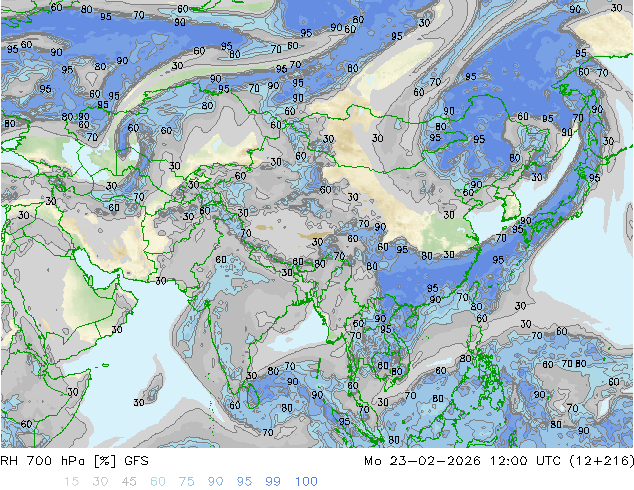Click the "RH 700 hPa [%] GFS" title

[74, 461]
